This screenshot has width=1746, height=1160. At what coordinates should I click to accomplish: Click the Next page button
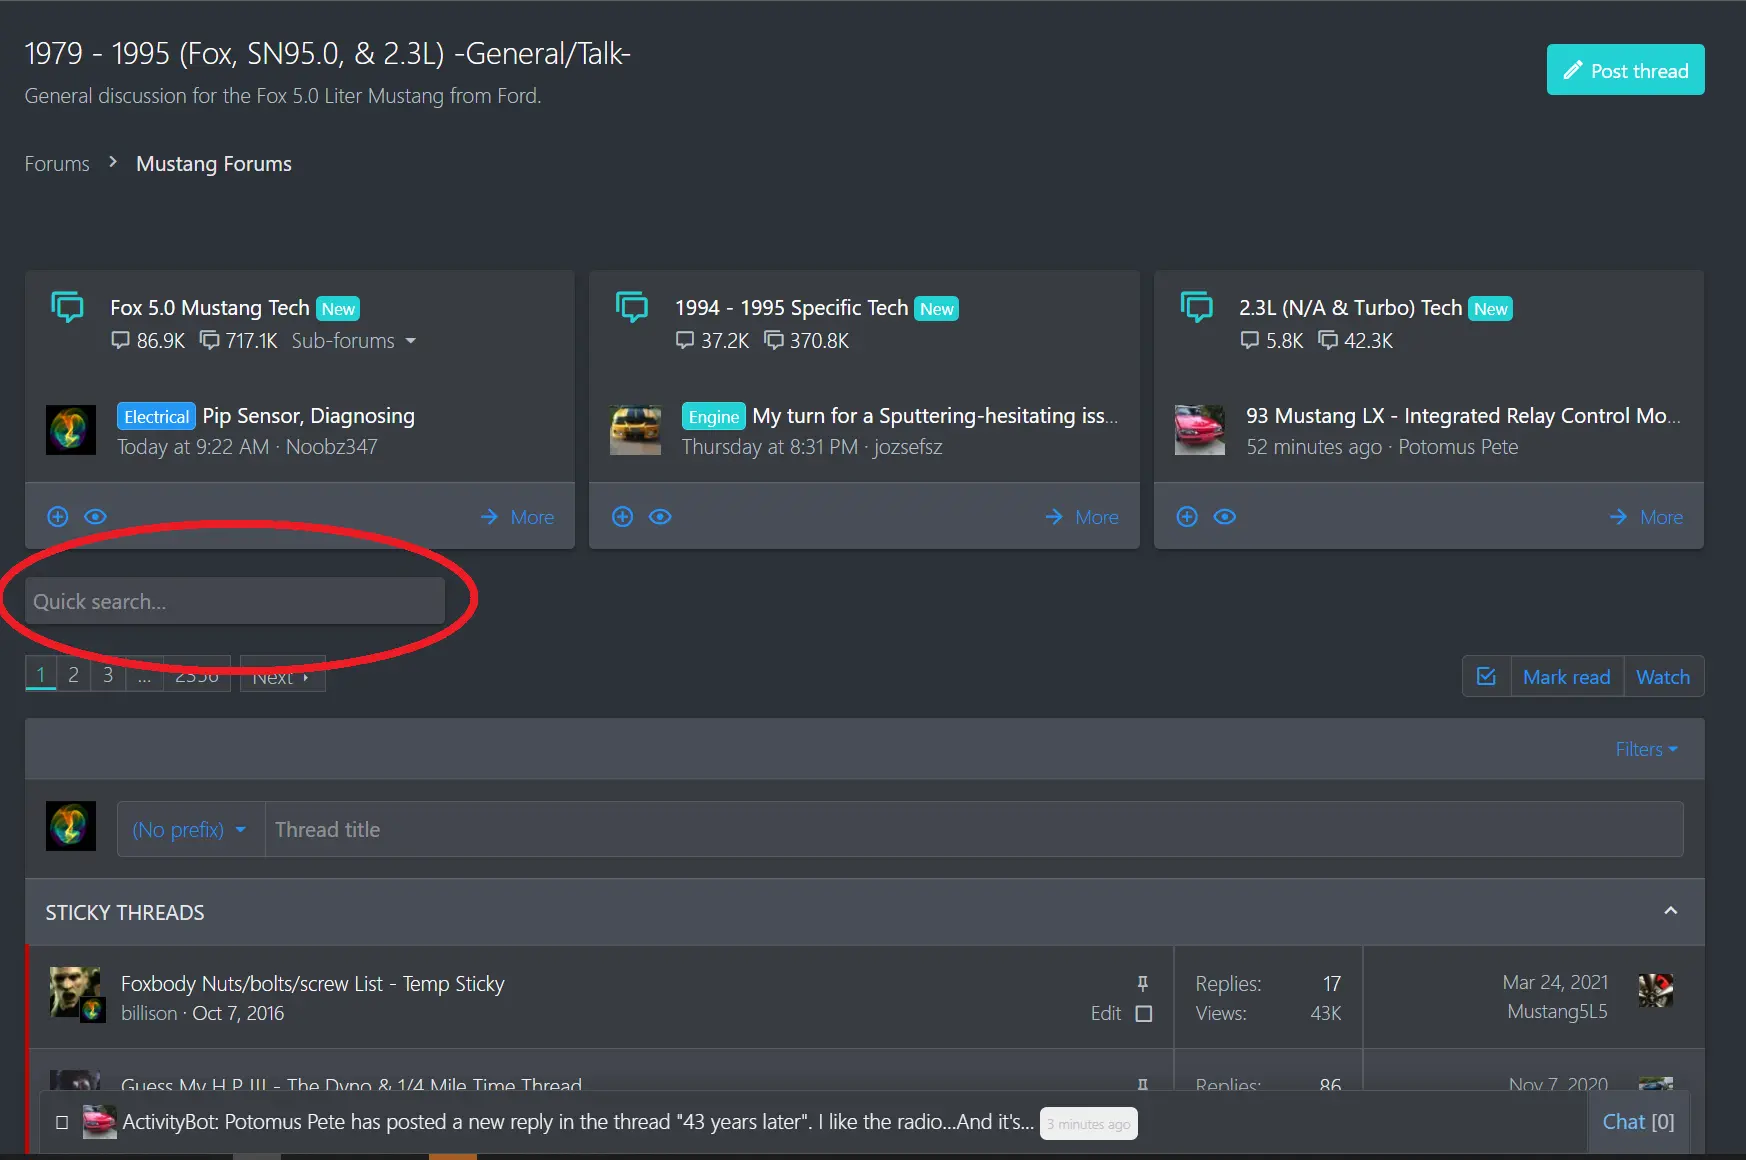coord(283,676)
